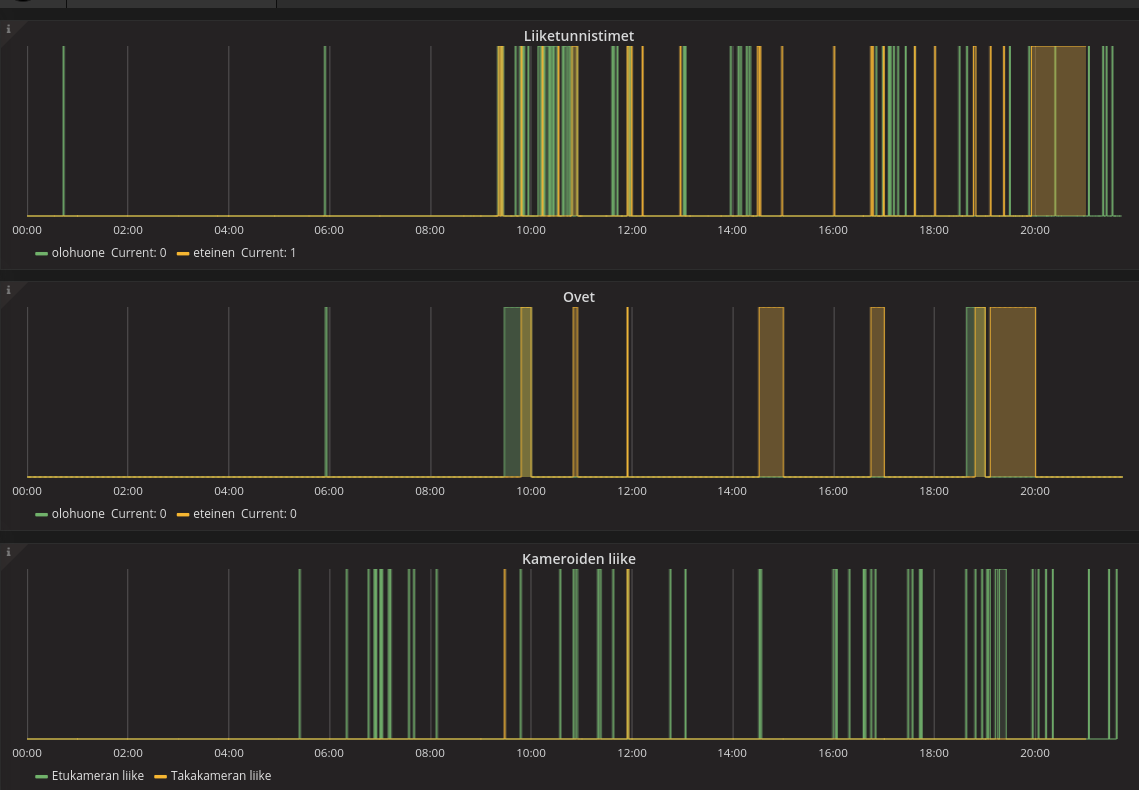Toggle olohuone series in Liiketunnistimet legend

coord(77,253)
